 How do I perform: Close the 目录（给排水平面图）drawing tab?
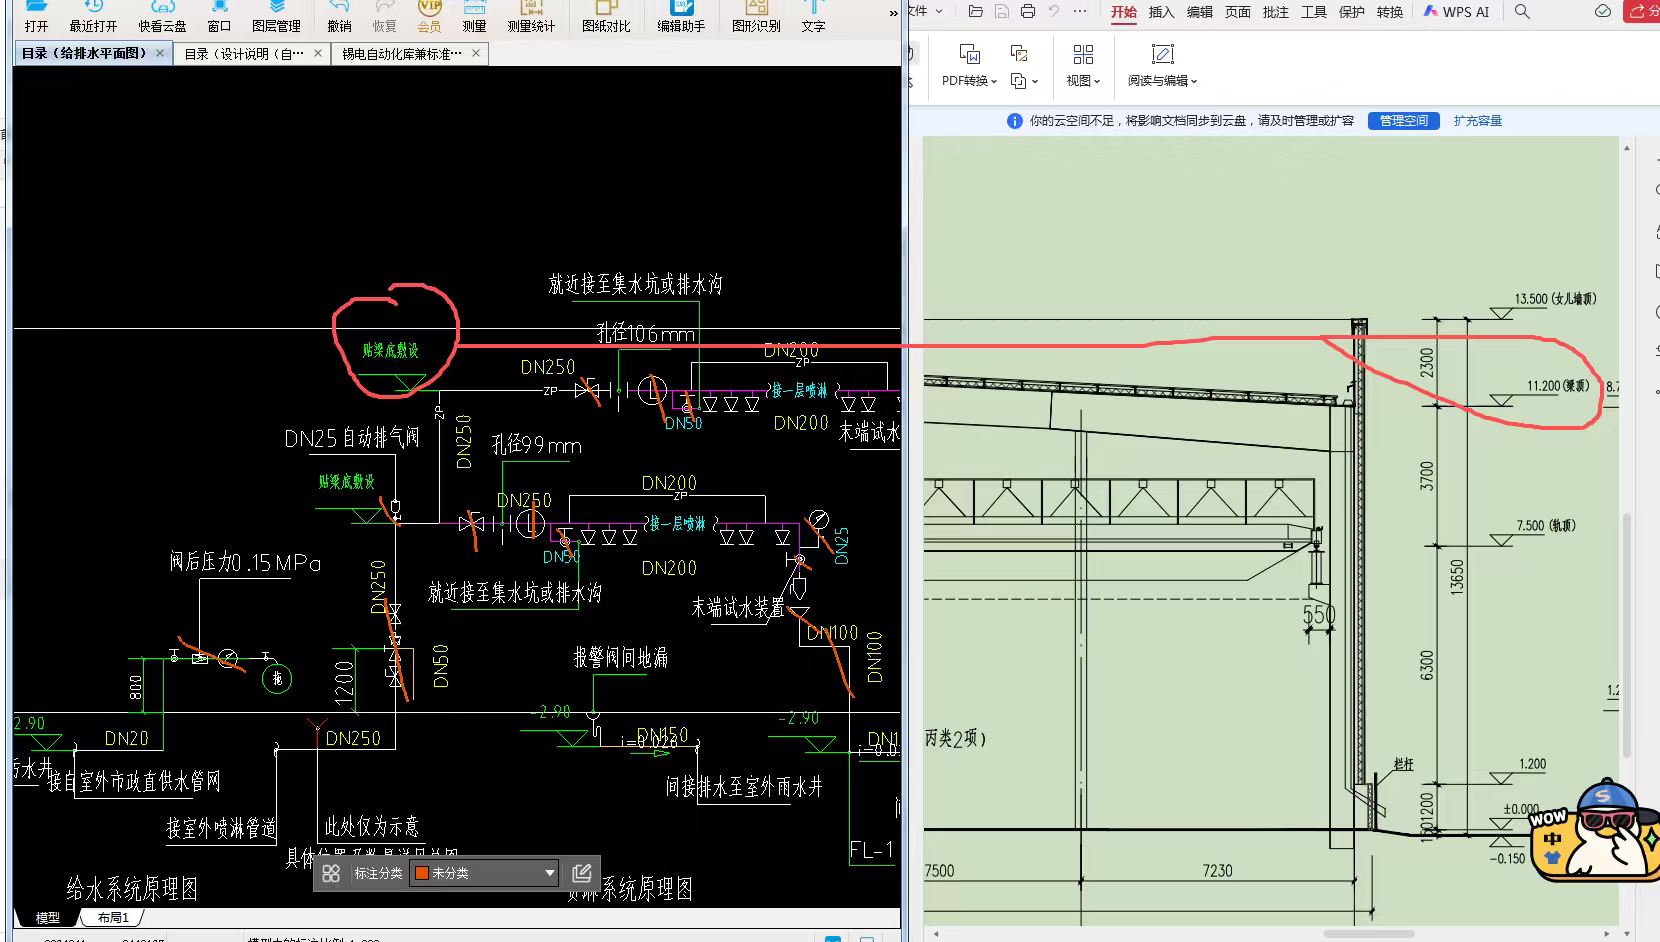tap(160, 53)
